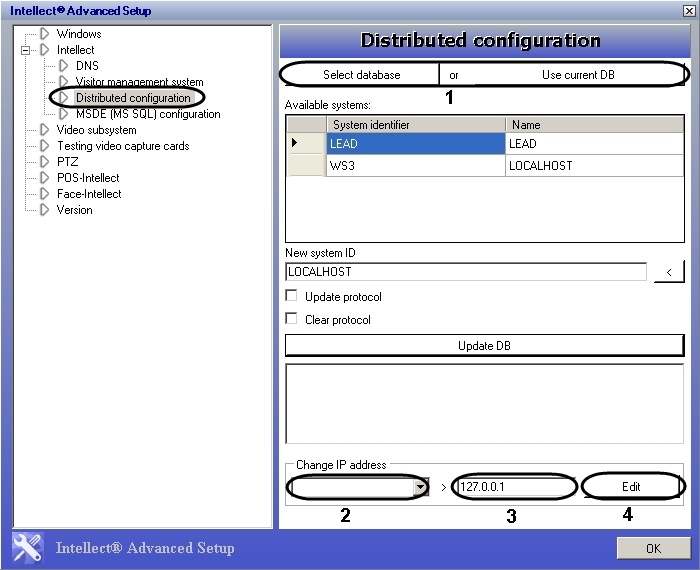Click the arrow icon beside Intellect
Image resolution: width=700 pixels, height=570 pixels.
[44, 50]
